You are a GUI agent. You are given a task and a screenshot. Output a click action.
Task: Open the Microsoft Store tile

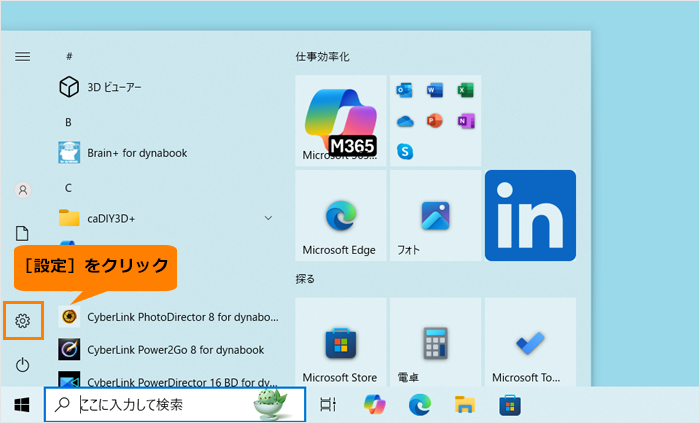click(x=341, y=342)
